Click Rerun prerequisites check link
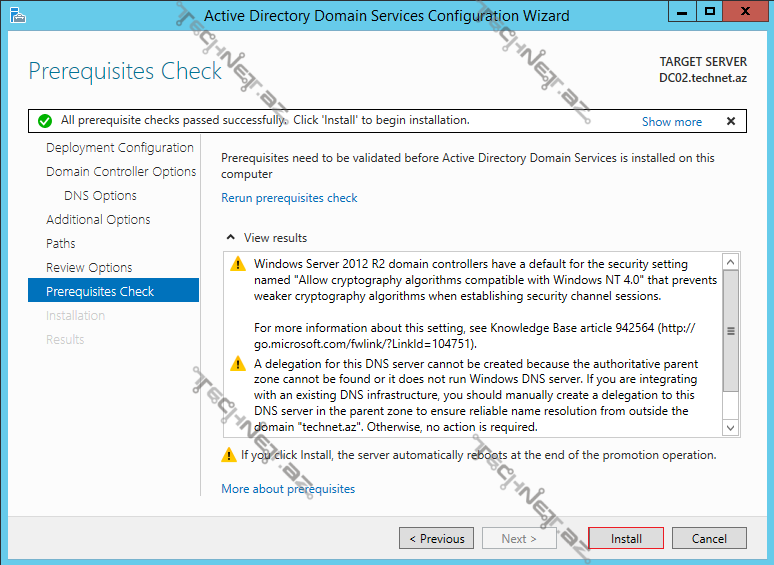Screen dimensions: 774x565 coord(289,198)
